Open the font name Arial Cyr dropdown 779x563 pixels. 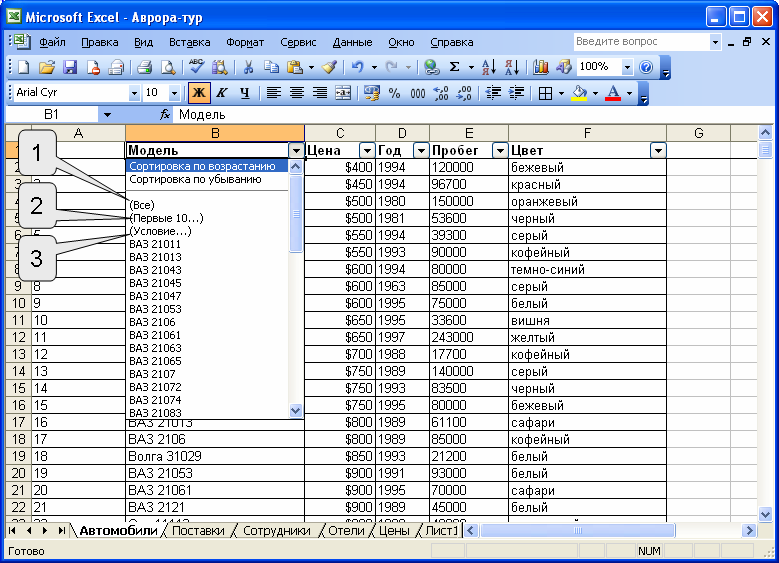pyautogui.click(x=134, y=93)
